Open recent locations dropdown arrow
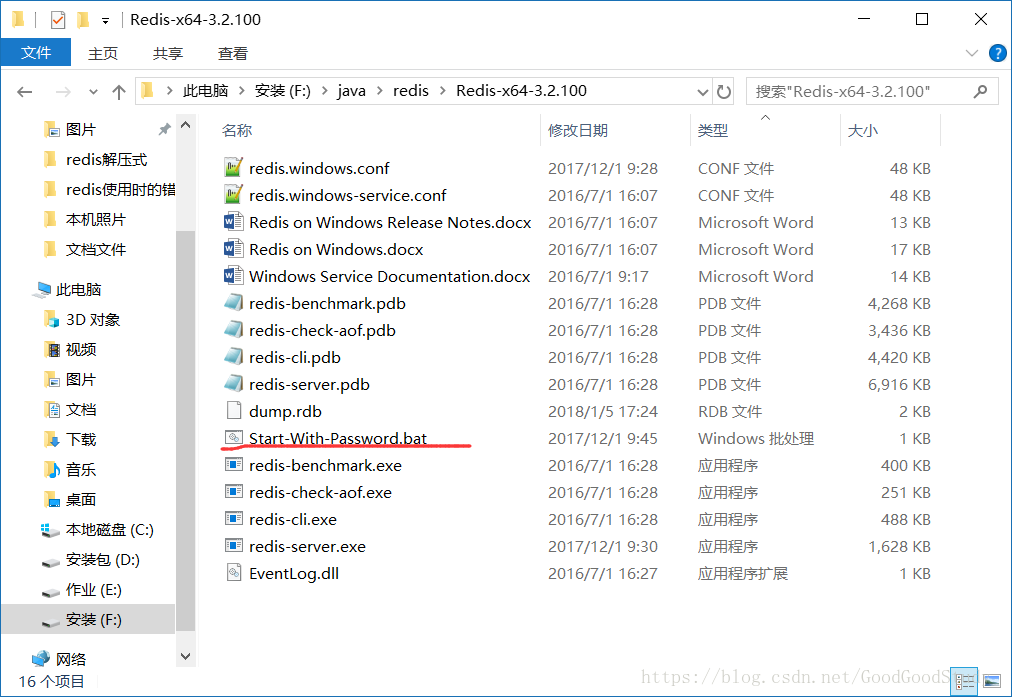This screenshot has height=697, width=1012. point(93,92)
